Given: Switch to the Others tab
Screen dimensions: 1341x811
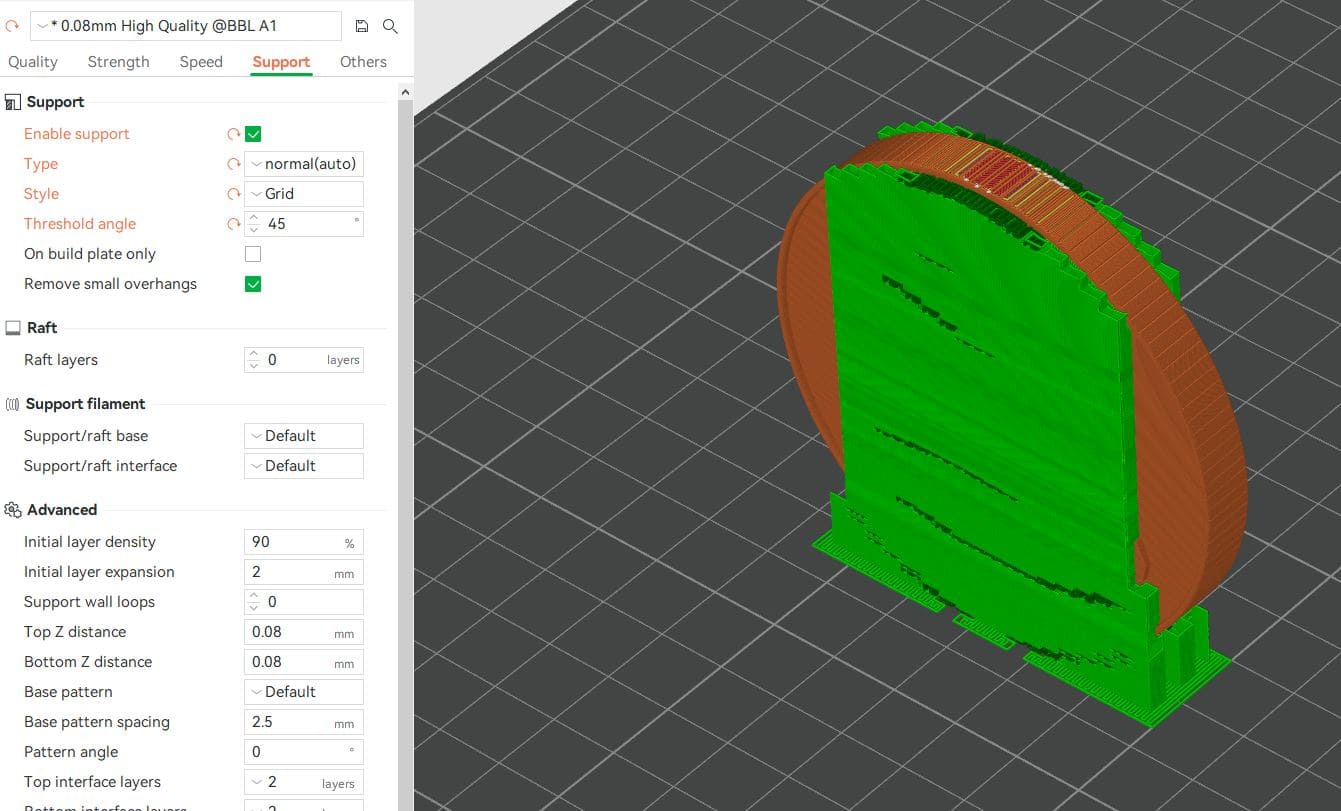Looking at the screenshot, I should (363, 62).
